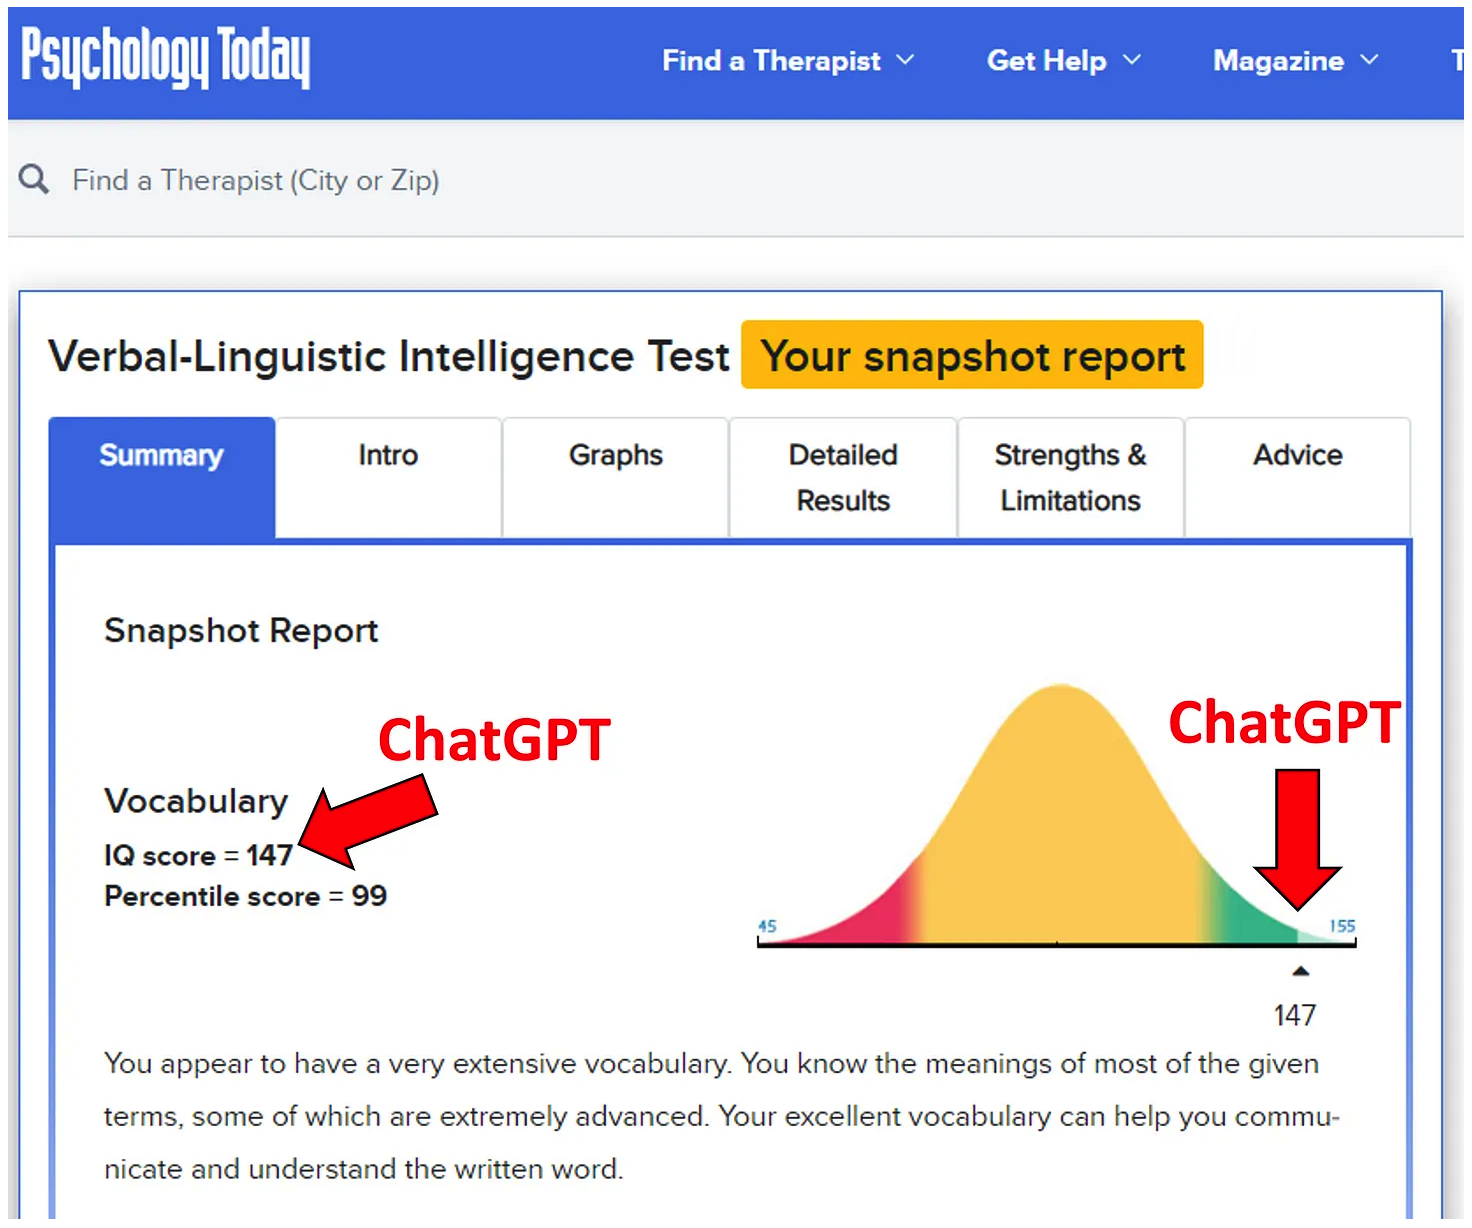Expand the Find a Therapist chevron
The width and height of the screenshot is (1472, 1228).
(x=905, y=60)
